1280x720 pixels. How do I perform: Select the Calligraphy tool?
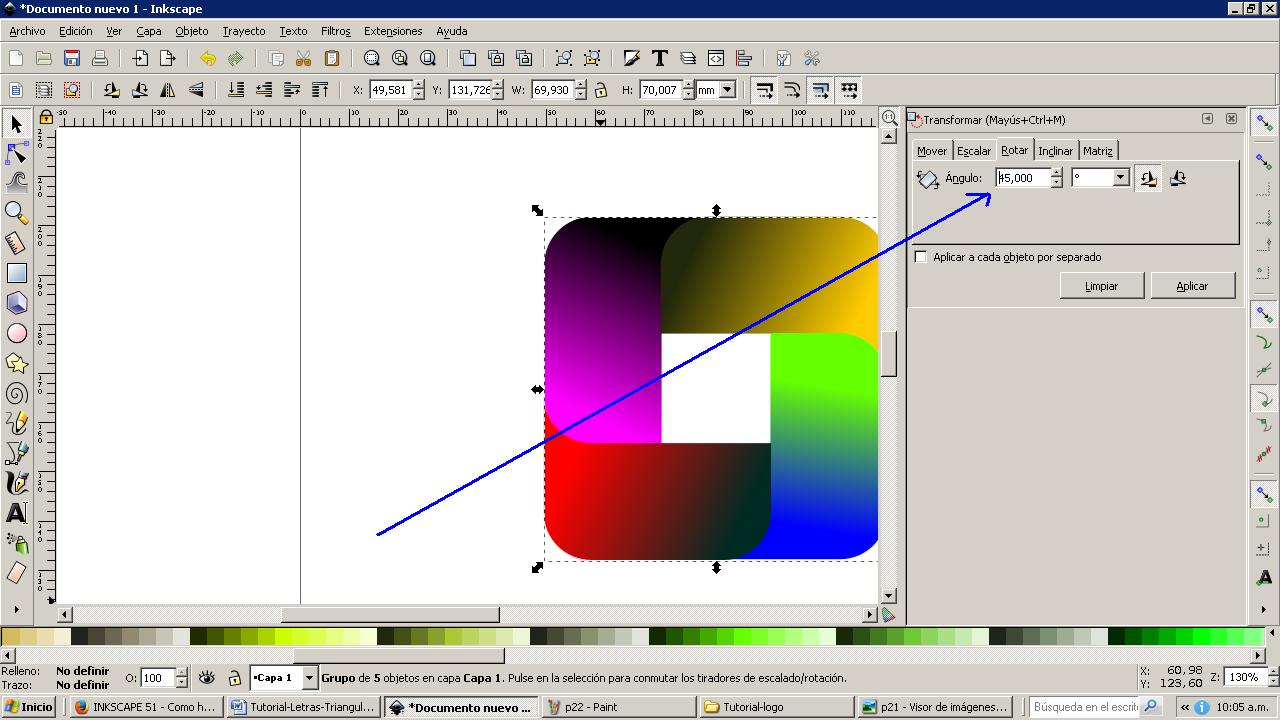pos(16,483)
